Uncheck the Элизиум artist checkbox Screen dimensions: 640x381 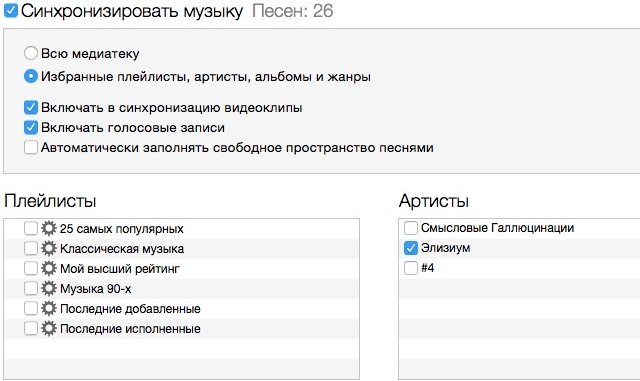(411, 248)
